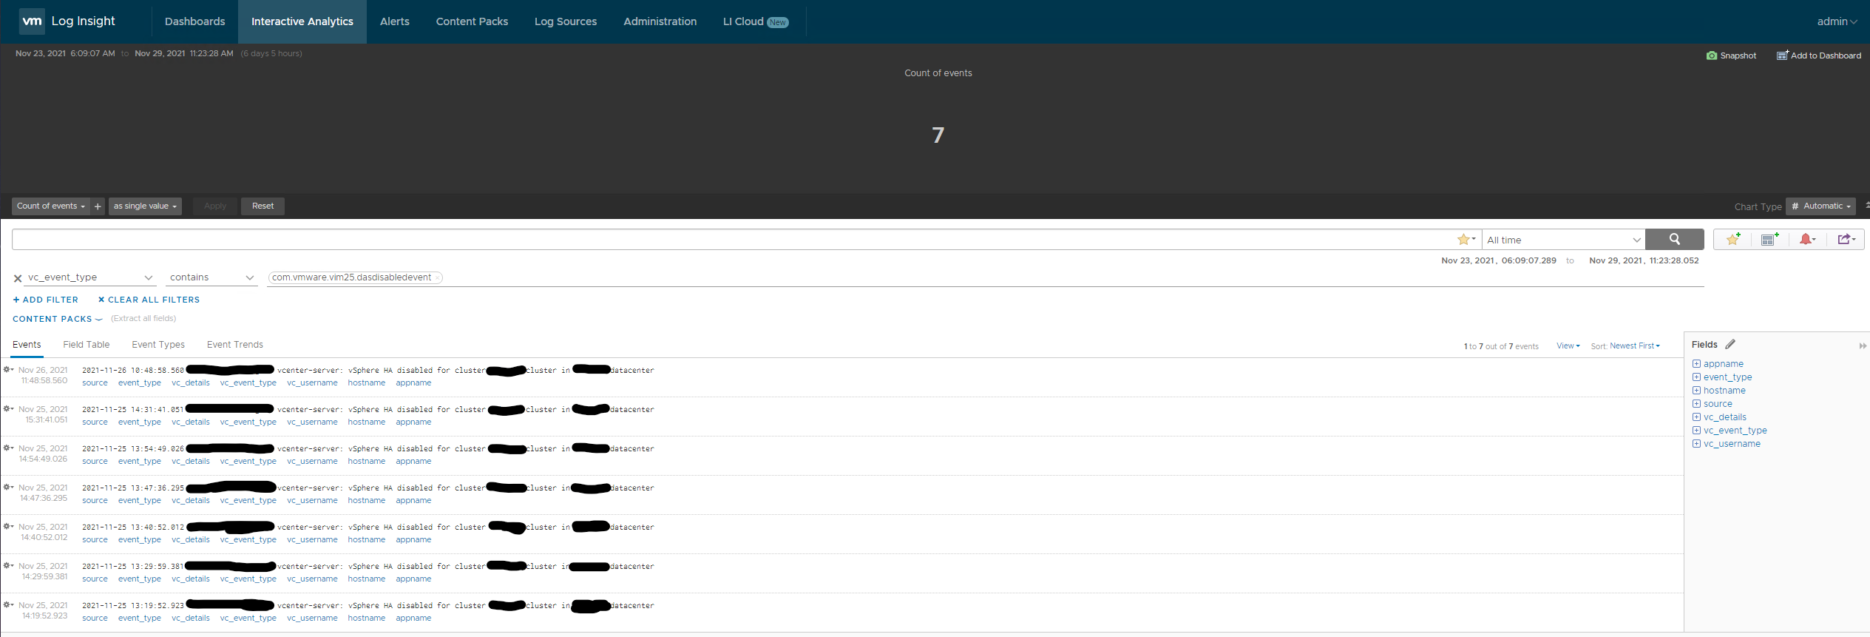Change Chart Type from Automatic
Viewport: 1870px width, 637px height.
point(1822,206)
